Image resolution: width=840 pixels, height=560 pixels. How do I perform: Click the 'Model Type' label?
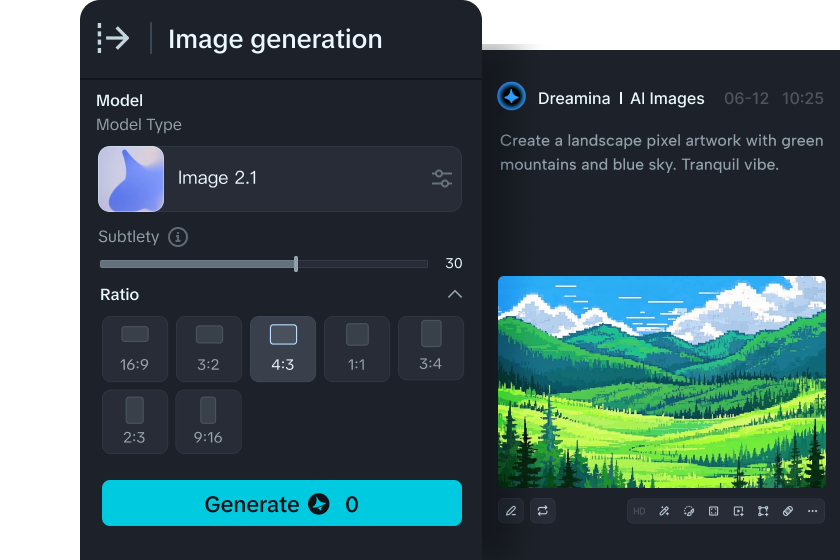139,125
